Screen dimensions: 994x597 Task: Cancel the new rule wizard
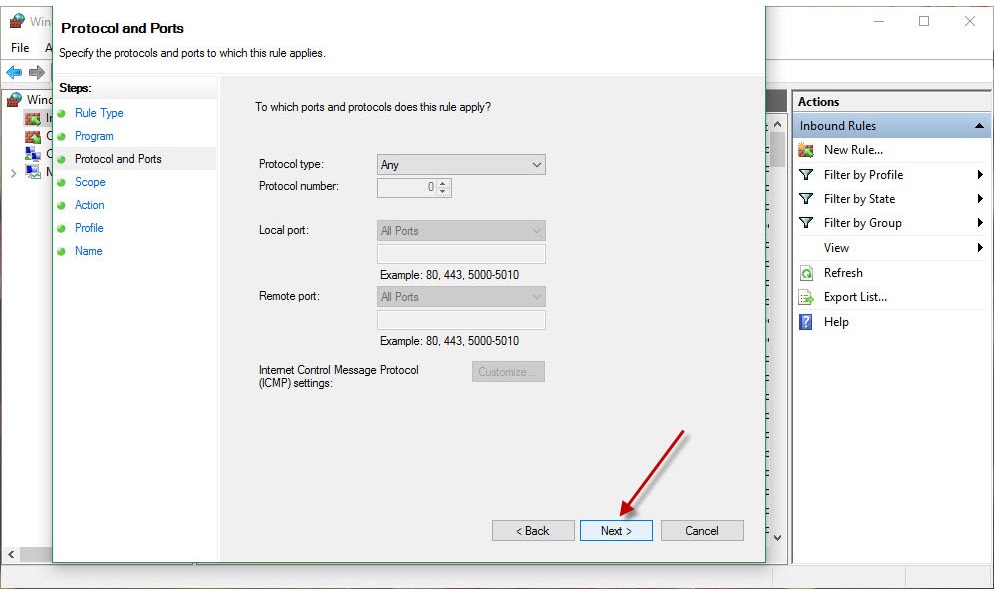point(702,531)
